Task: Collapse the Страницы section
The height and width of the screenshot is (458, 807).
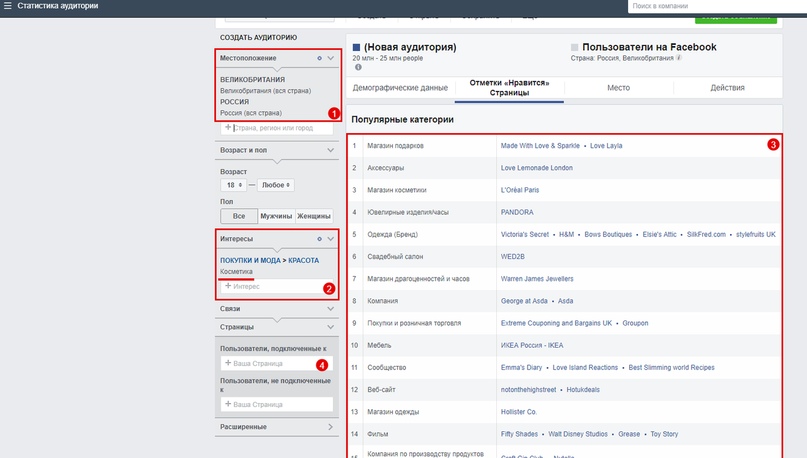Action: tap(330, 327)
